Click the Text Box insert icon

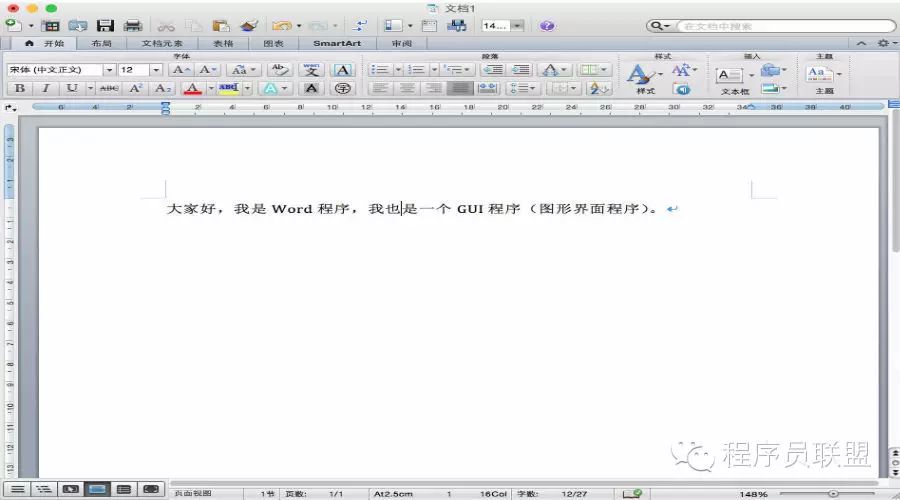click(730, 75)
